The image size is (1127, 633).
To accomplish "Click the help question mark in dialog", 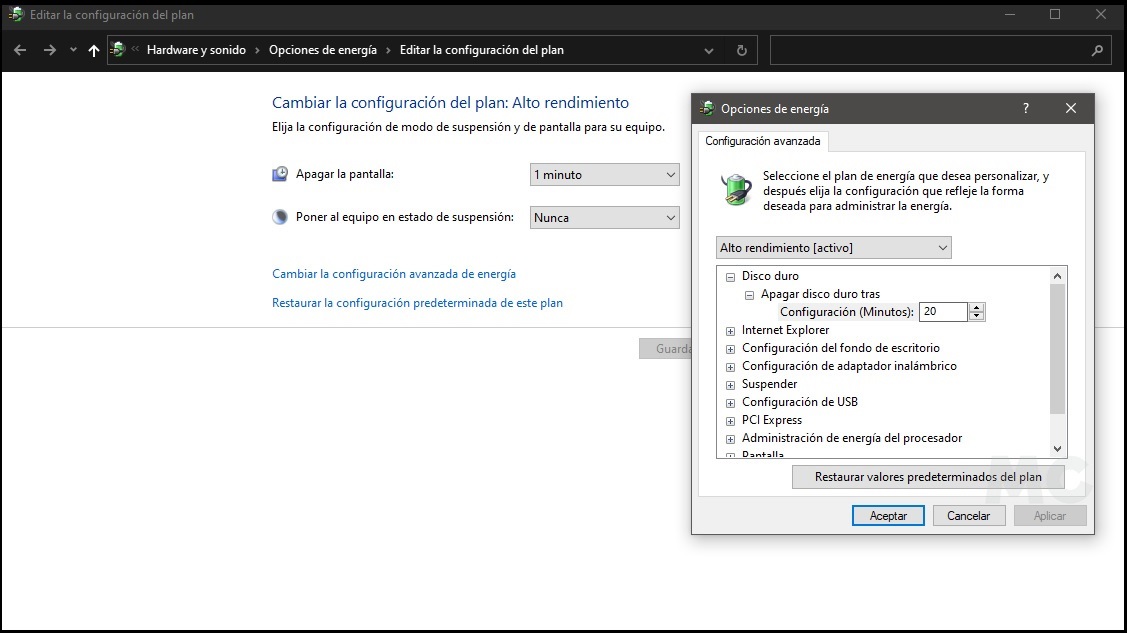I will pos(1025,108).
